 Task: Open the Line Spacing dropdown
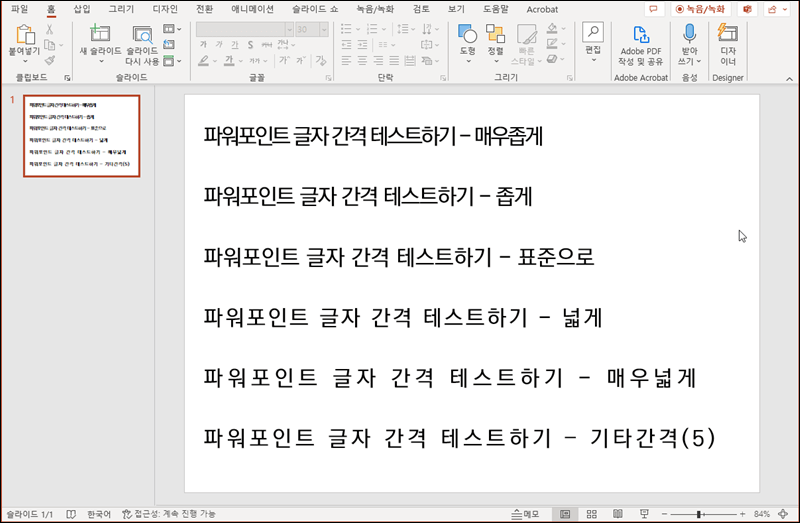[406, 29]
